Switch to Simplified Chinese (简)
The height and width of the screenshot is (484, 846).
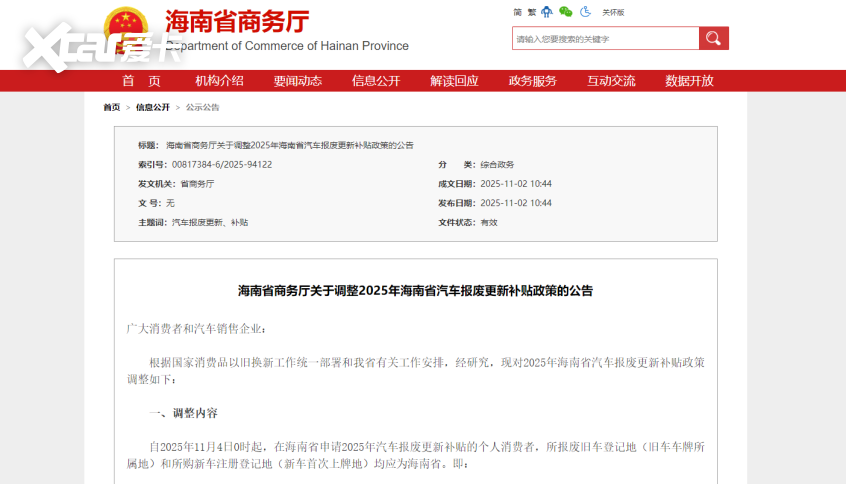click(x=517, y=12)
